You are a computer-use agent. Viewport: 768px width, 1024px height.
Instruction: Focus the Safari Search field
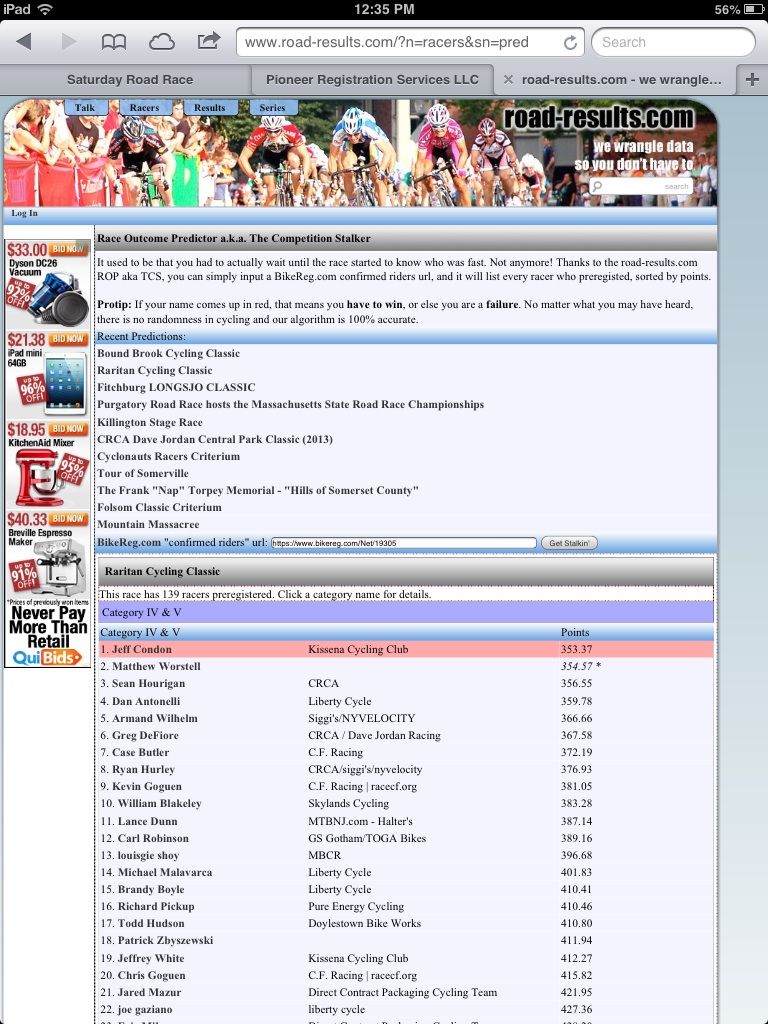[x=673, y=42]
